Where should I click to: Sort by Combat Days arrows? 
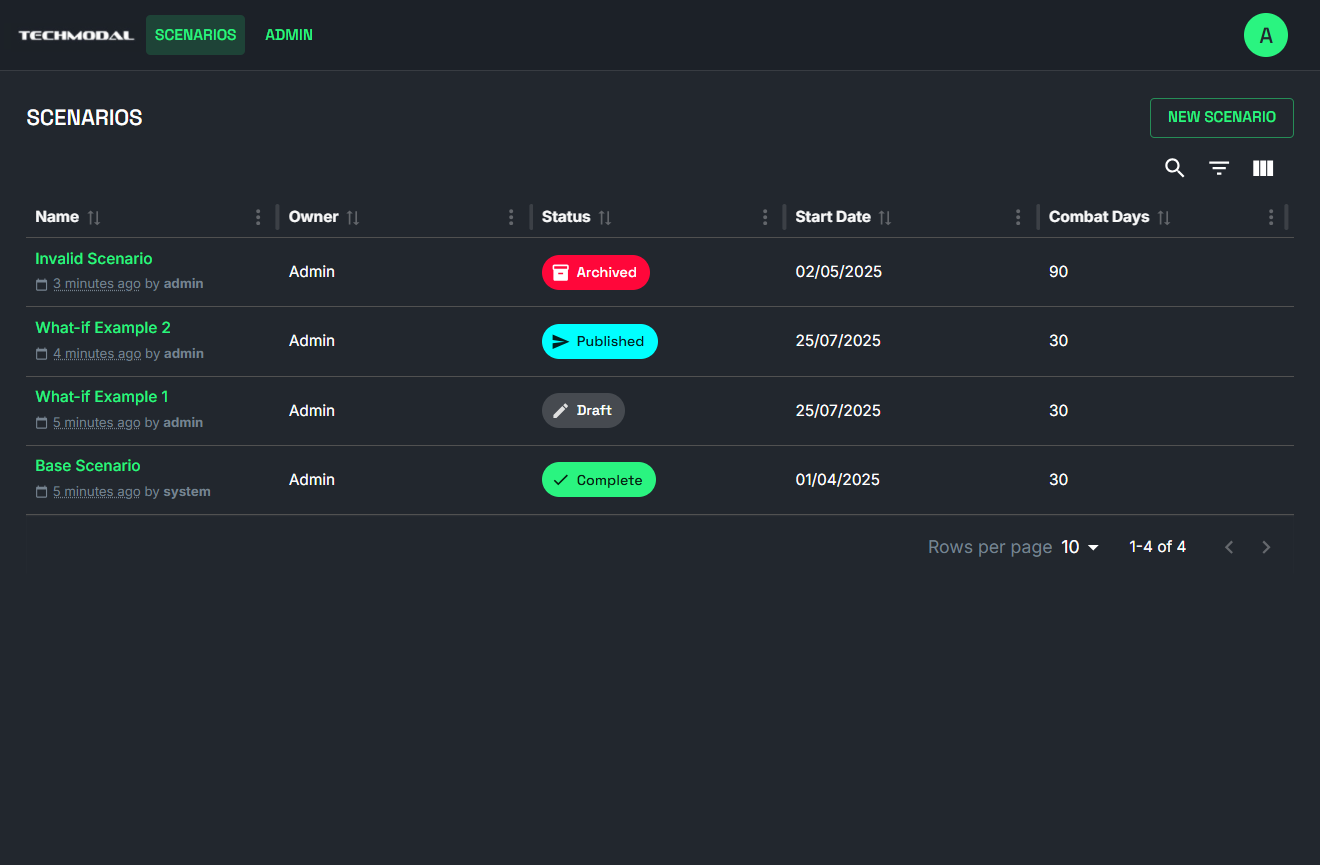(x=1164, y=217)
